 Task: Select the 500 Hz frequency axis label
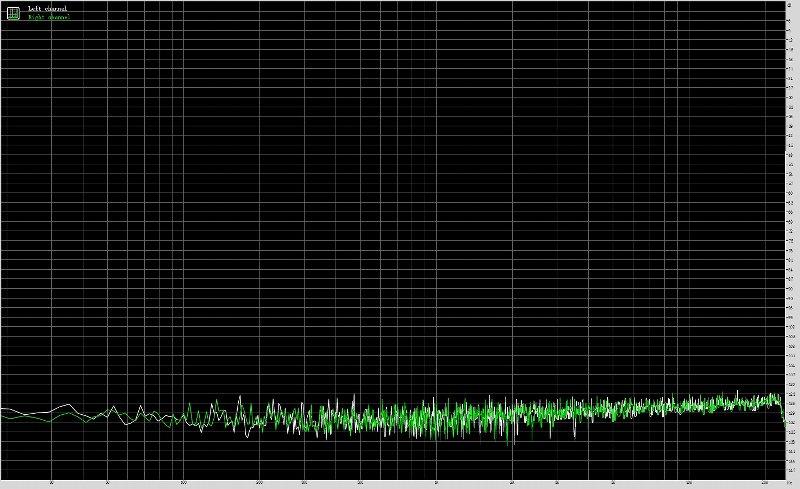tap(360, 484)
